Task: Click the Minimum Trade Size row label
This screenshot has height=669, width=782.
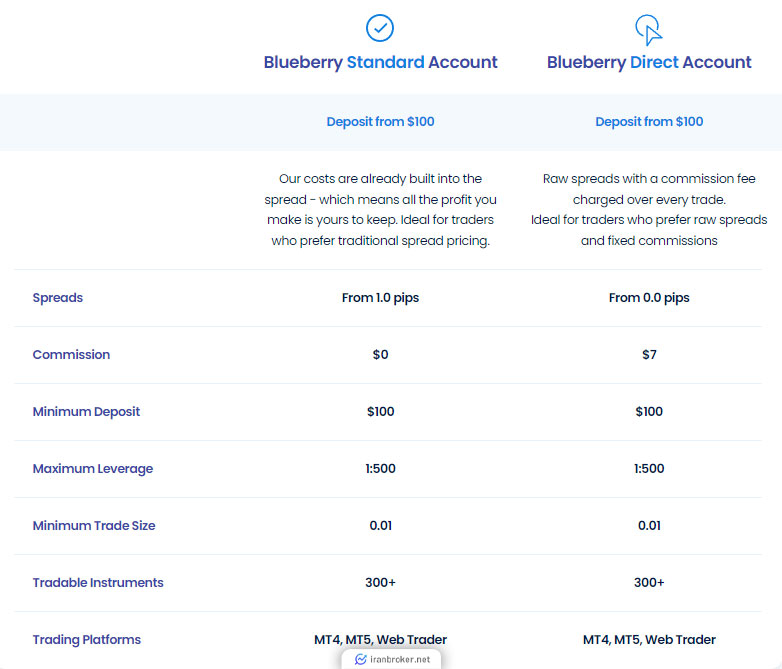Action: point(94,526)
